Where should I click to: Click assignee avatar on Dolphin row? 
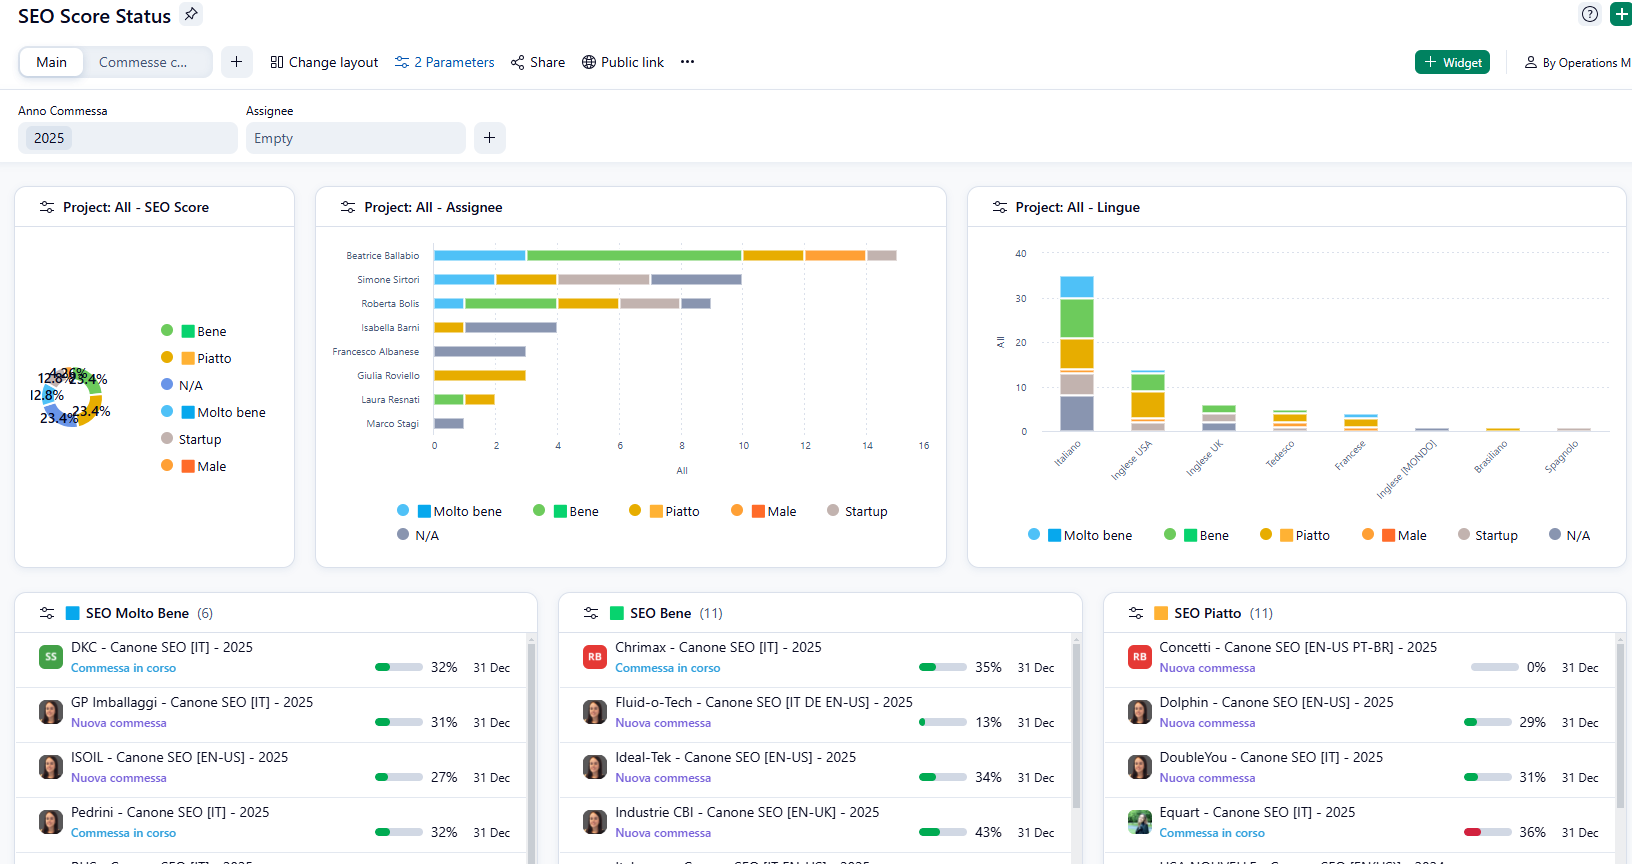[x=1139, y=712]
